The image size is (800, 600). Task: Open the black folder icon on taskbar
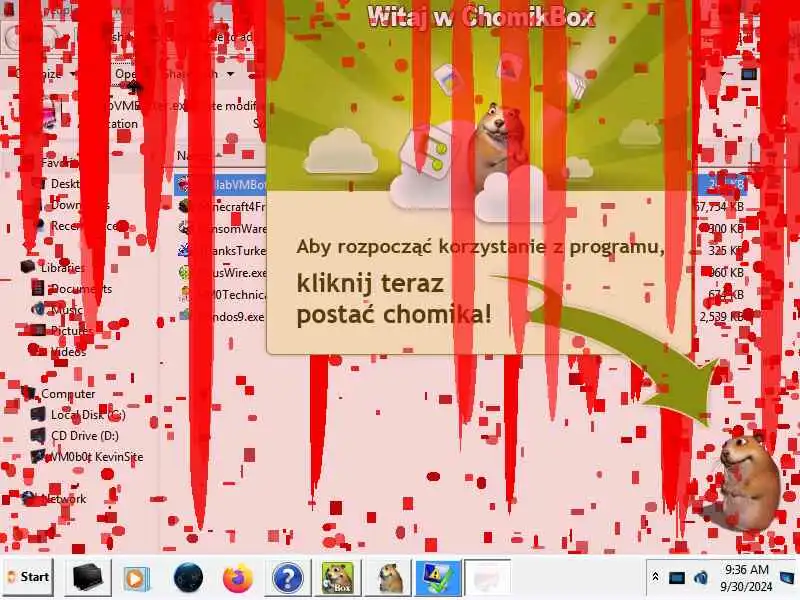tap(88, 578)
